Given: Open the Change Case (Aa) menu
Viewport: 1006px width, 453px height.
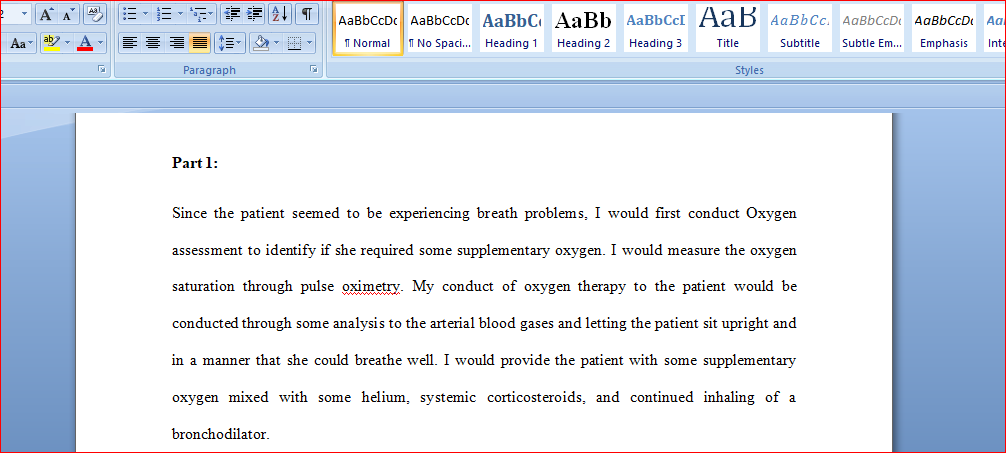Looking at the screenshot, I should [21, 44].
